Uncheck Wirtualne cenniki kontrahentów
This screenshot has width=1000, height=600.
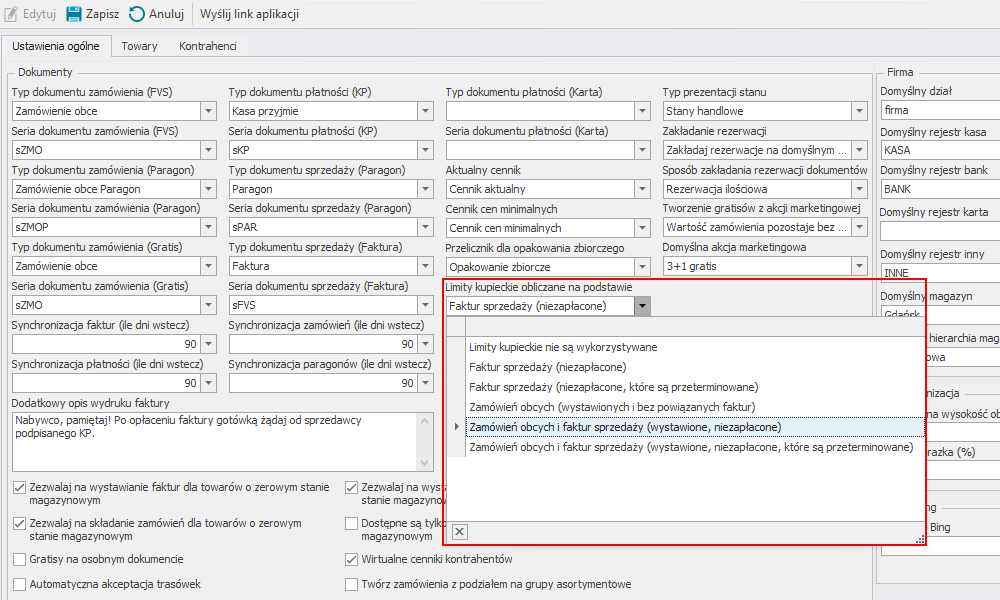(351, 560)
